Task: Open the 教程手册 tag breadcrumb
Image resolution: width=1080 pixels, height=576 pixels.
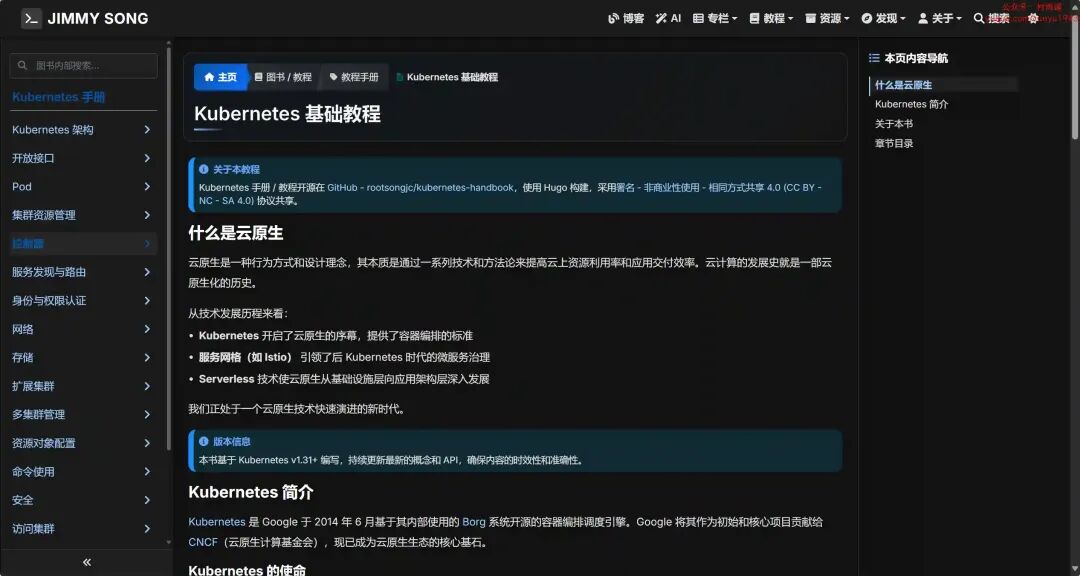Action: click(355, 77)
